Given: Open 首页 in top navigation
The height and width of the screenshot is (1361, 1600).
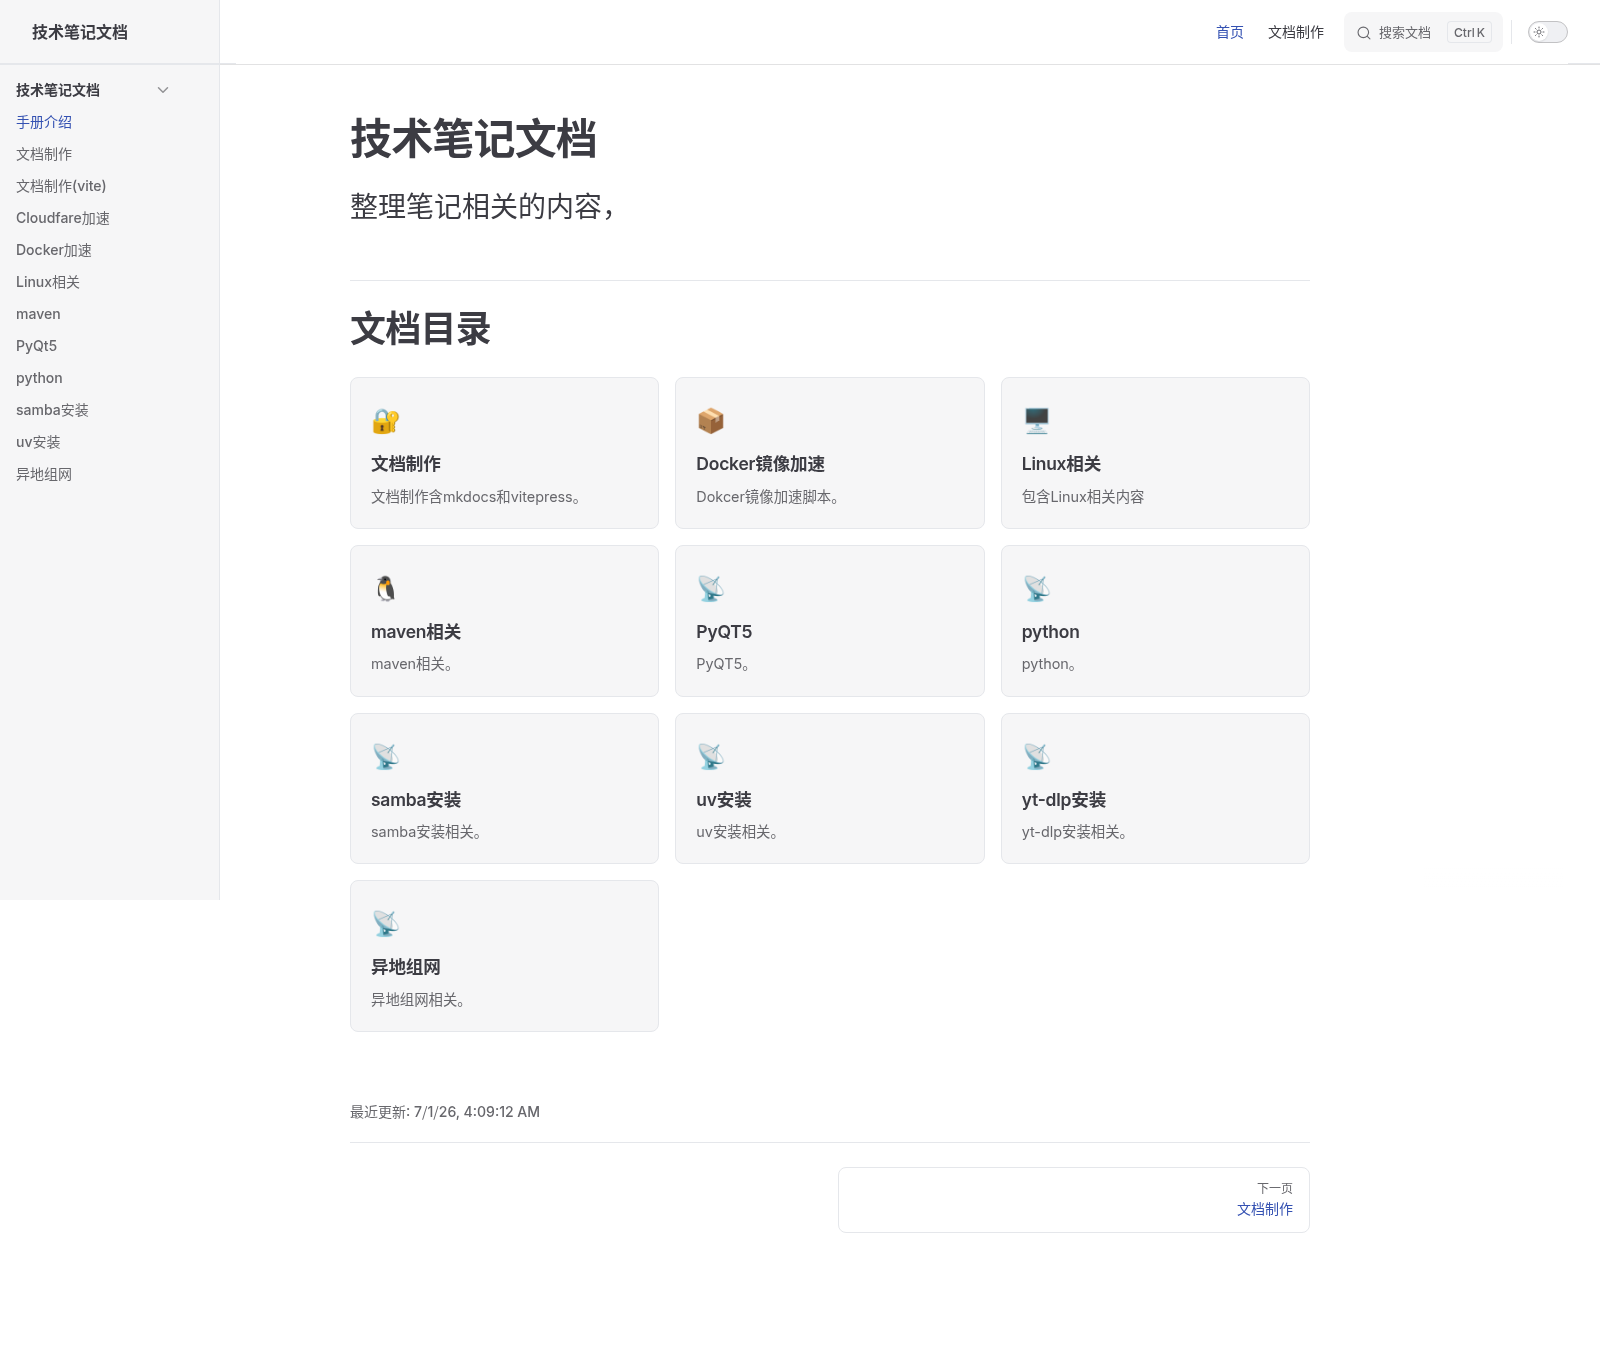Looking at the screenshot, I should (x=1230, y=32).
